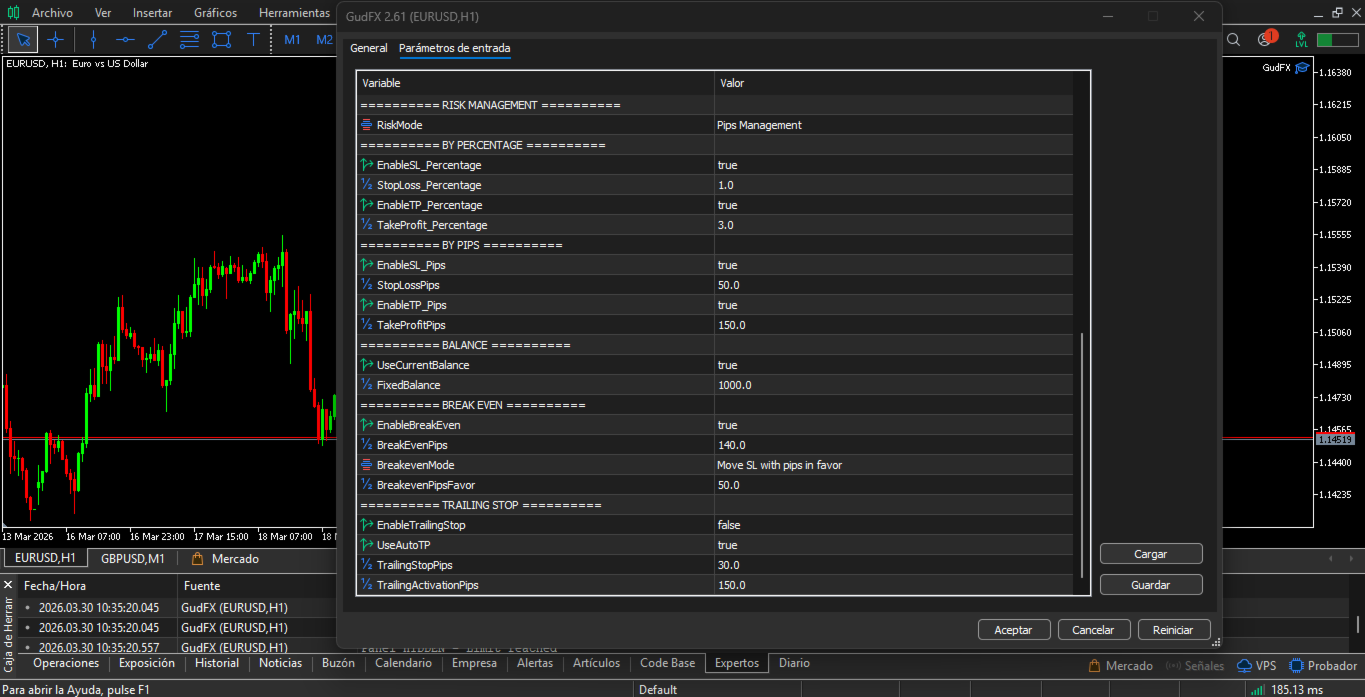Select the crosshair tool in toolbar
Viewport: 1365px width, 697px height.
[x=56, y=40]
